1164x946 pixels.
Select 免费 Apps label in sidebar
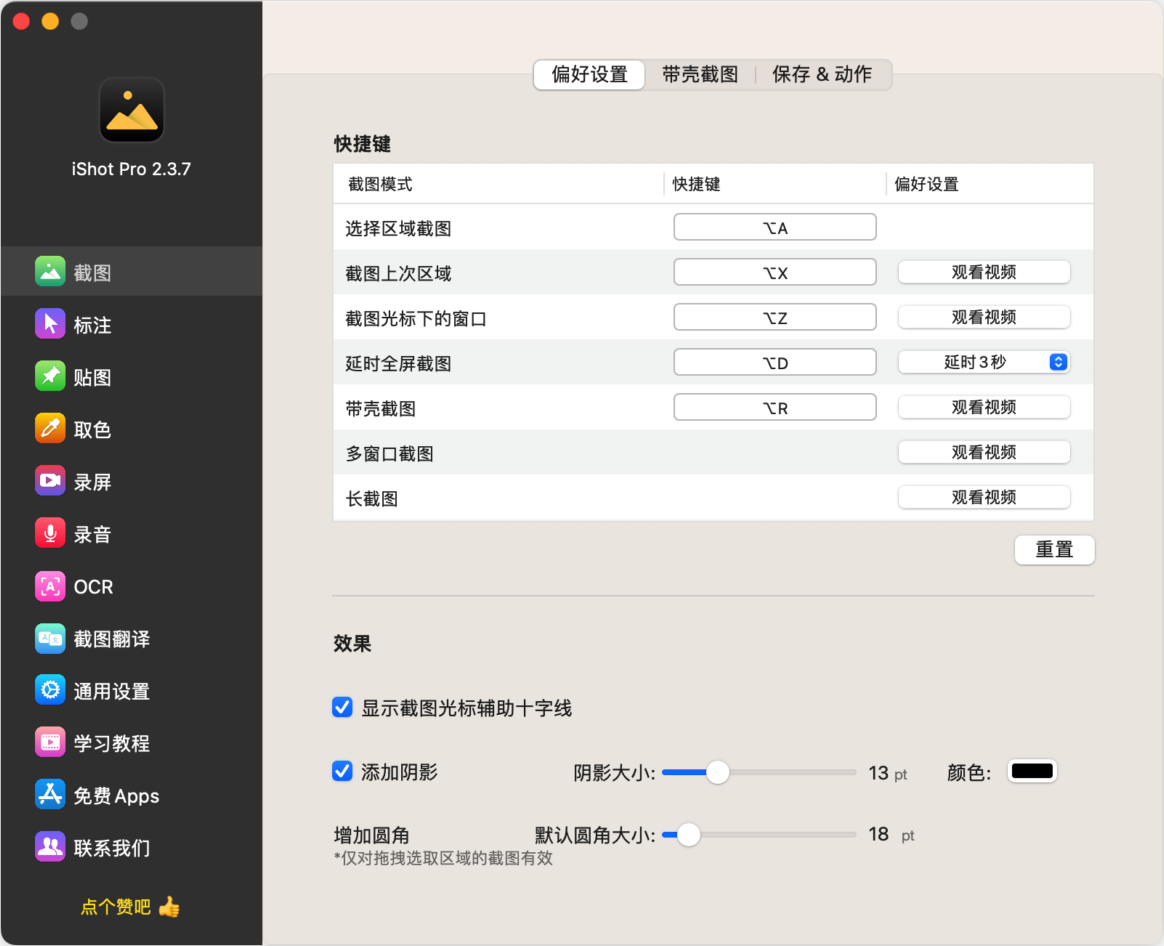click(x=117, y=796)
